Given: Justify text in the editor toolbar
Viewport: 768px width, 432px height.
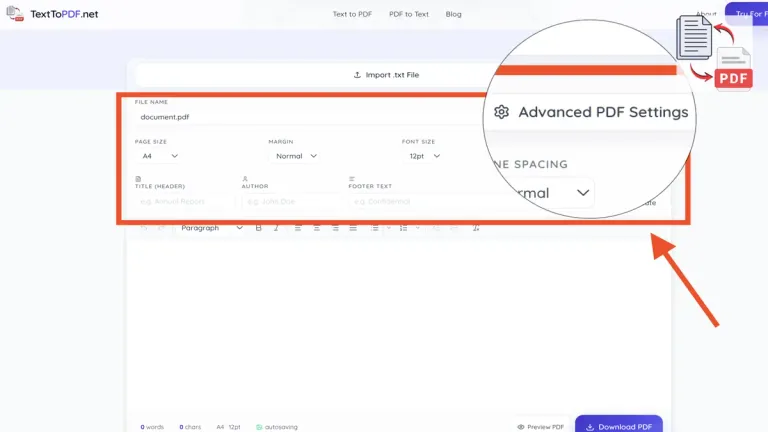Looking at the screenshot, I should coord(353,228).
